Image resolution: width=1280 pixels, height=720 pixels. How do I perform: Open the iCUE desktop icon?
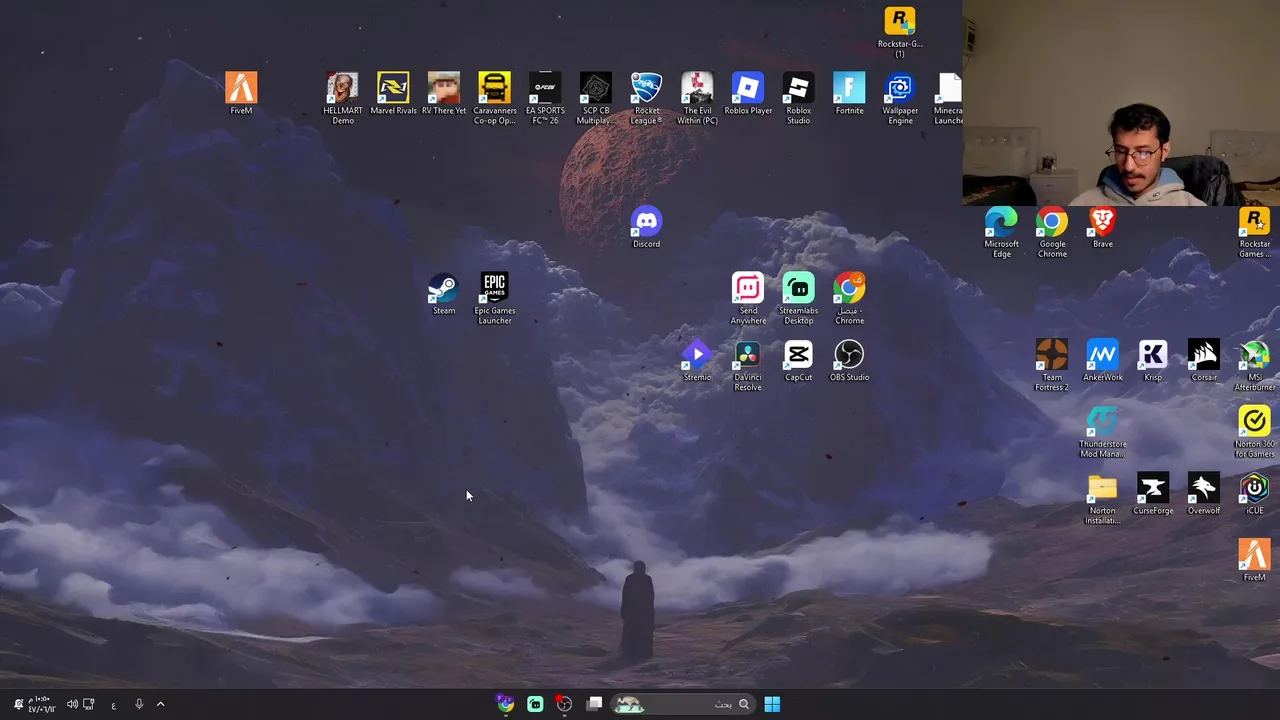pyautogui.click(x=1254, y=493)
